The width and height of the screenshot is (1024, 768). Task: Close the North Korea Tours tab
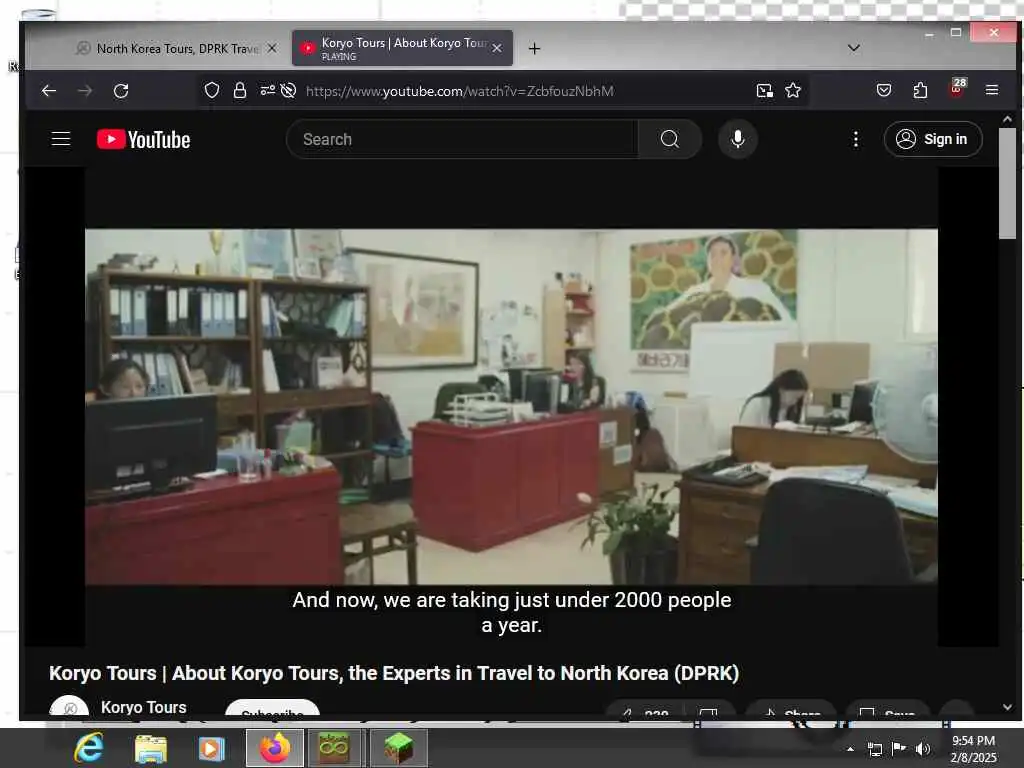click(272, 48)
